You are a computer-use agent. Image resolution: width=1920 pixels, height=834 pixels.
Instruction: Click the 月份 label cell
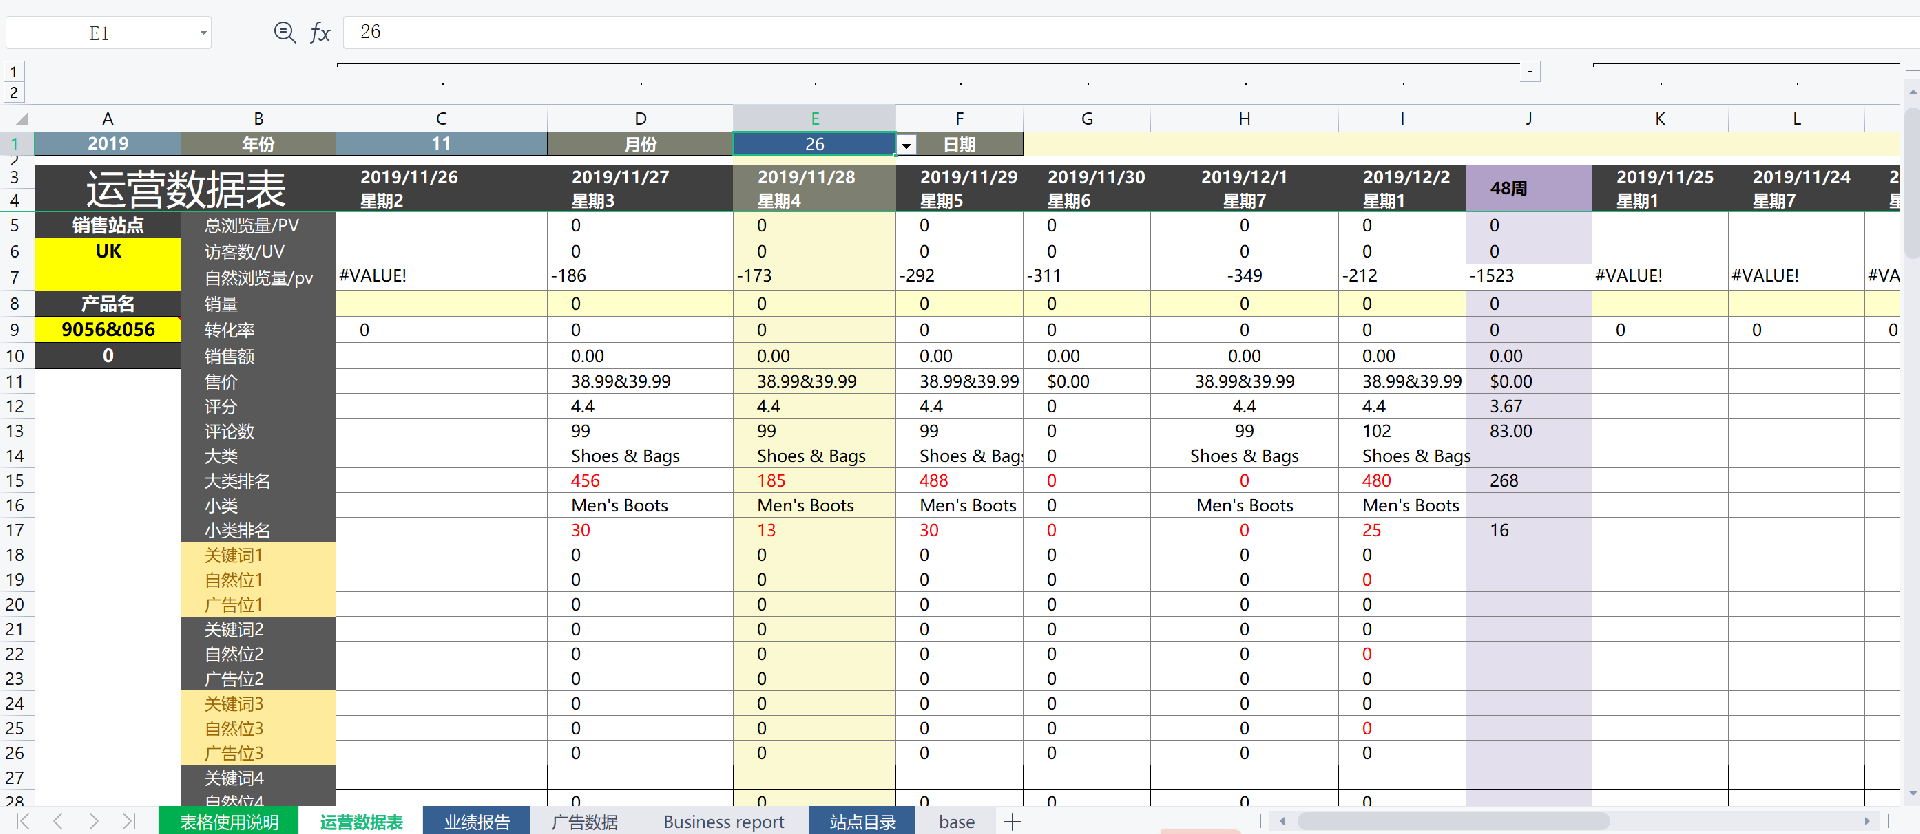(x=640, y=144)
